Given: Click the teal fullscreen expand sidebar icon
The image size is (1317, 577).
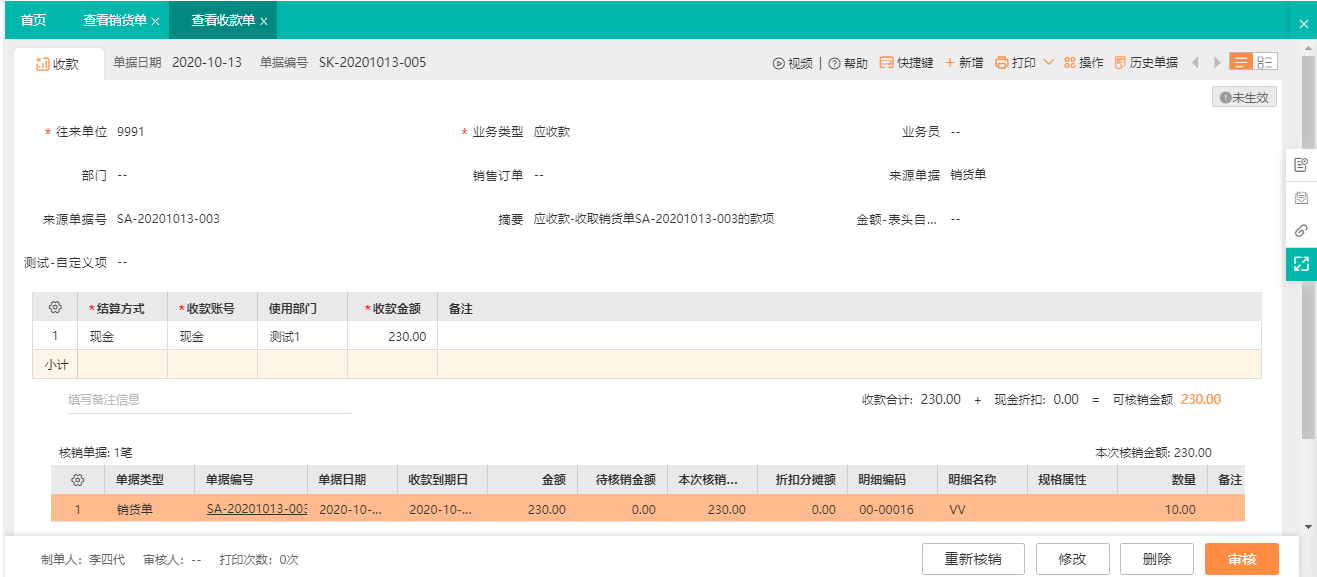Looking at the screenshot, I should click(x=1301, y=264).
